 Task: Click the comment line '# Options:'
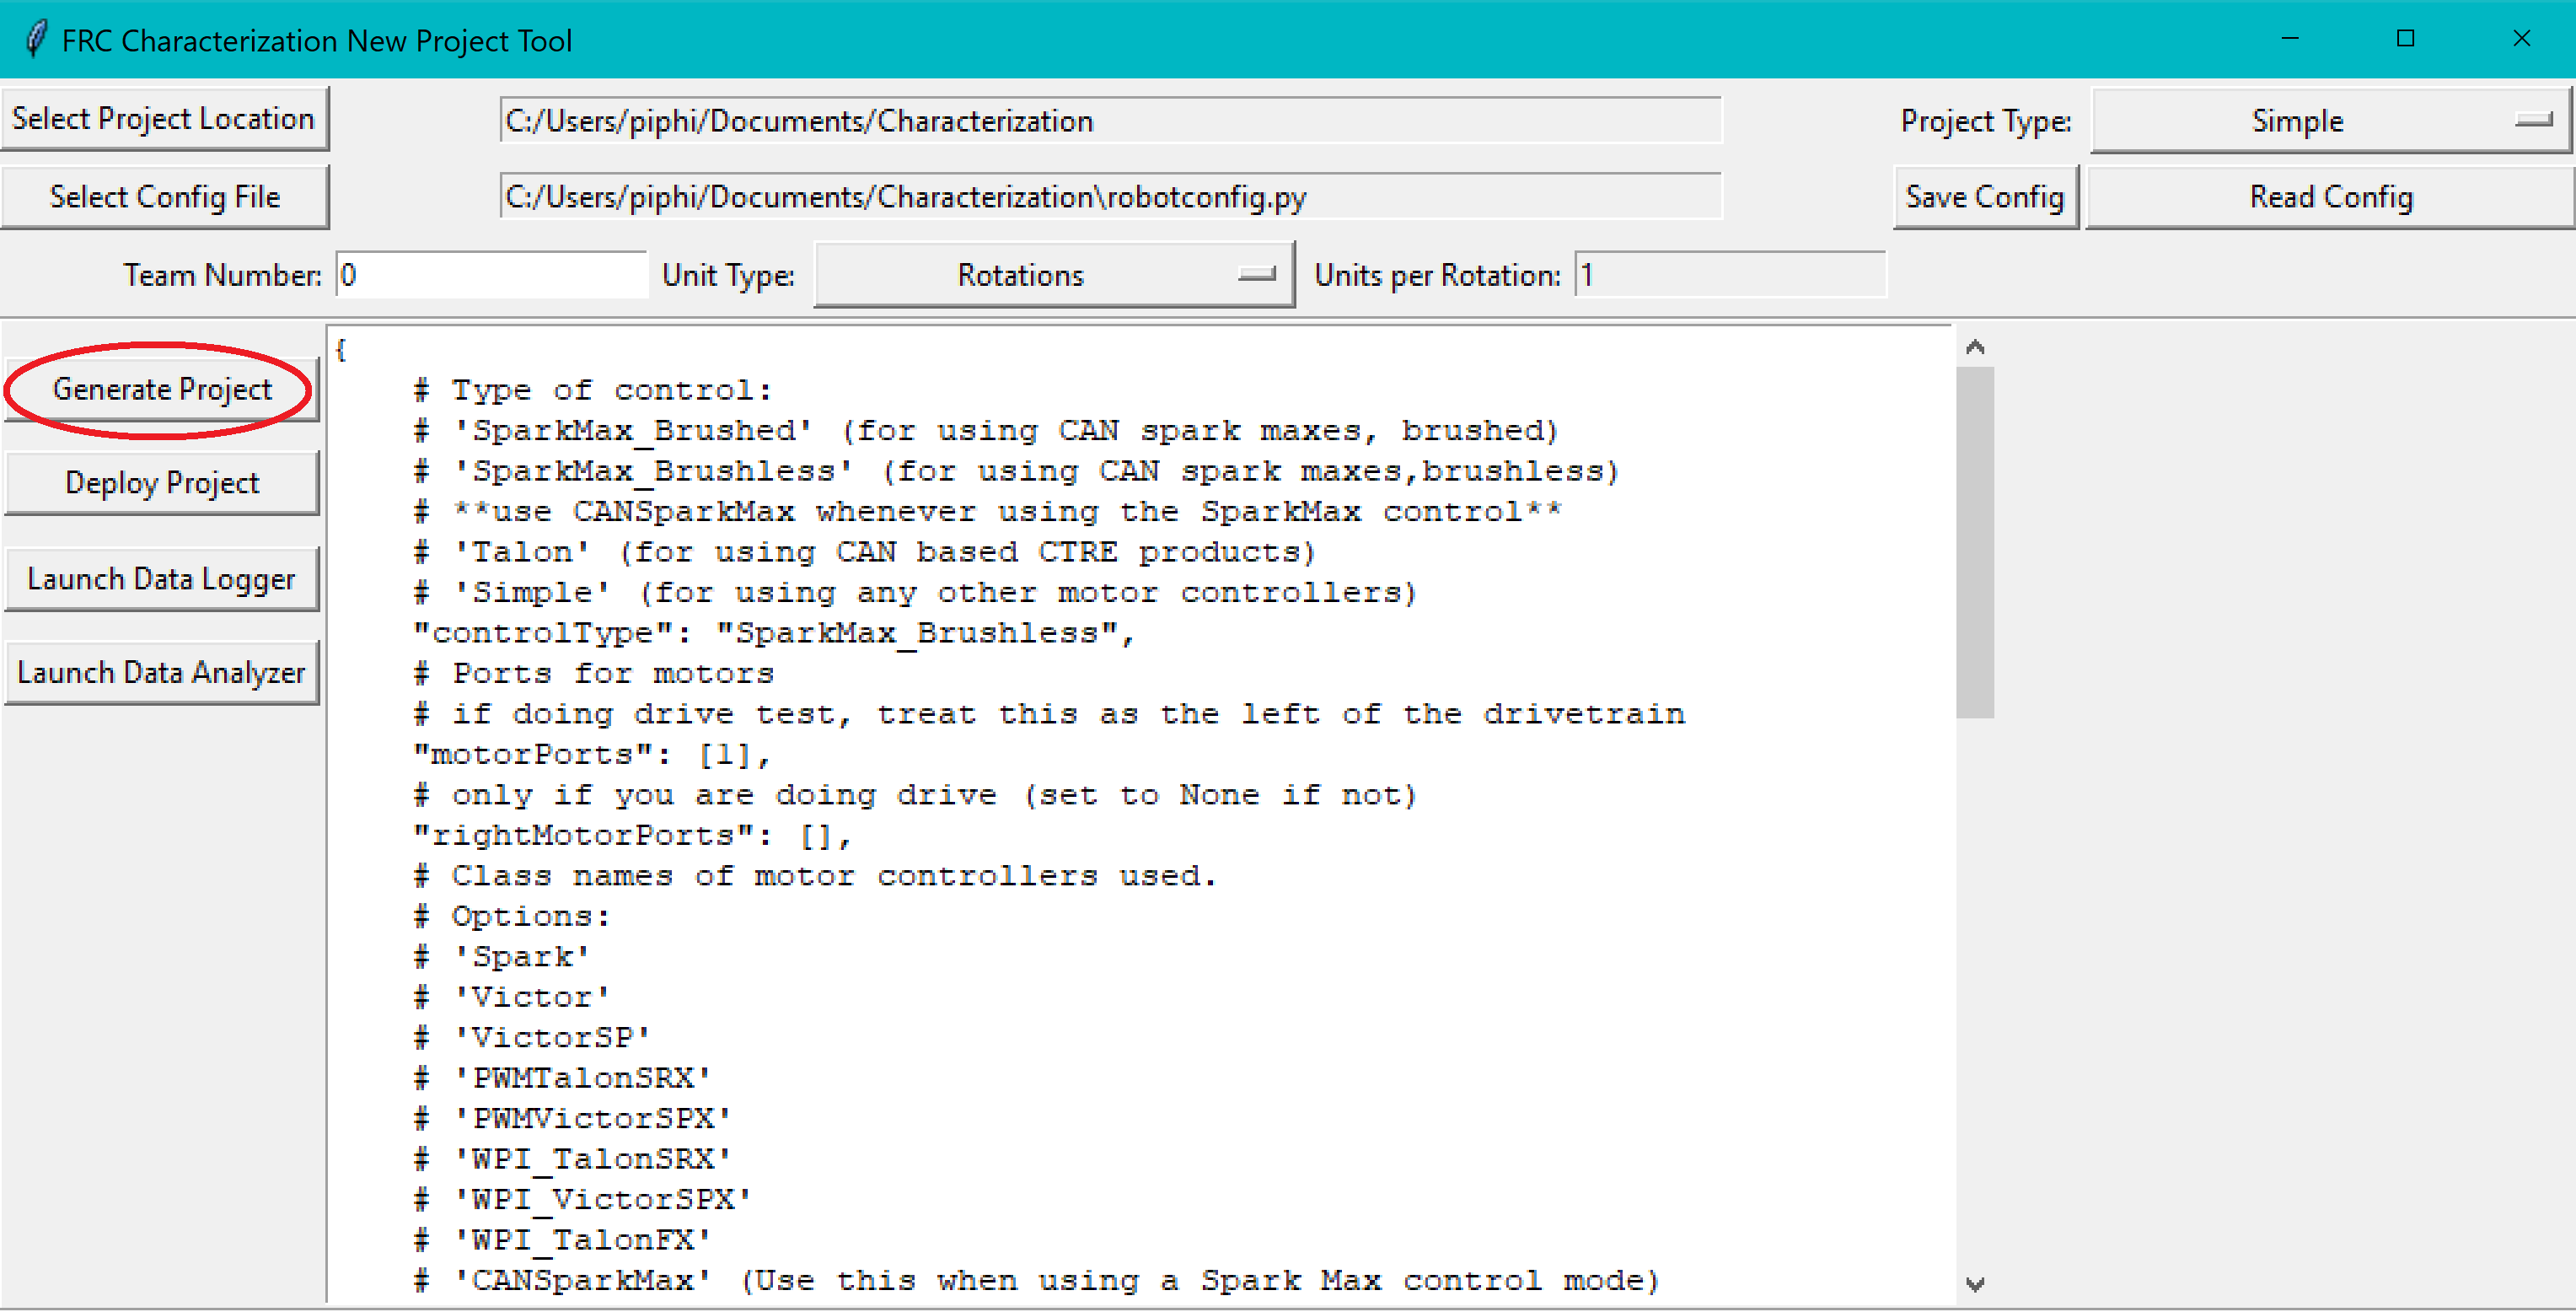point(511,916)
